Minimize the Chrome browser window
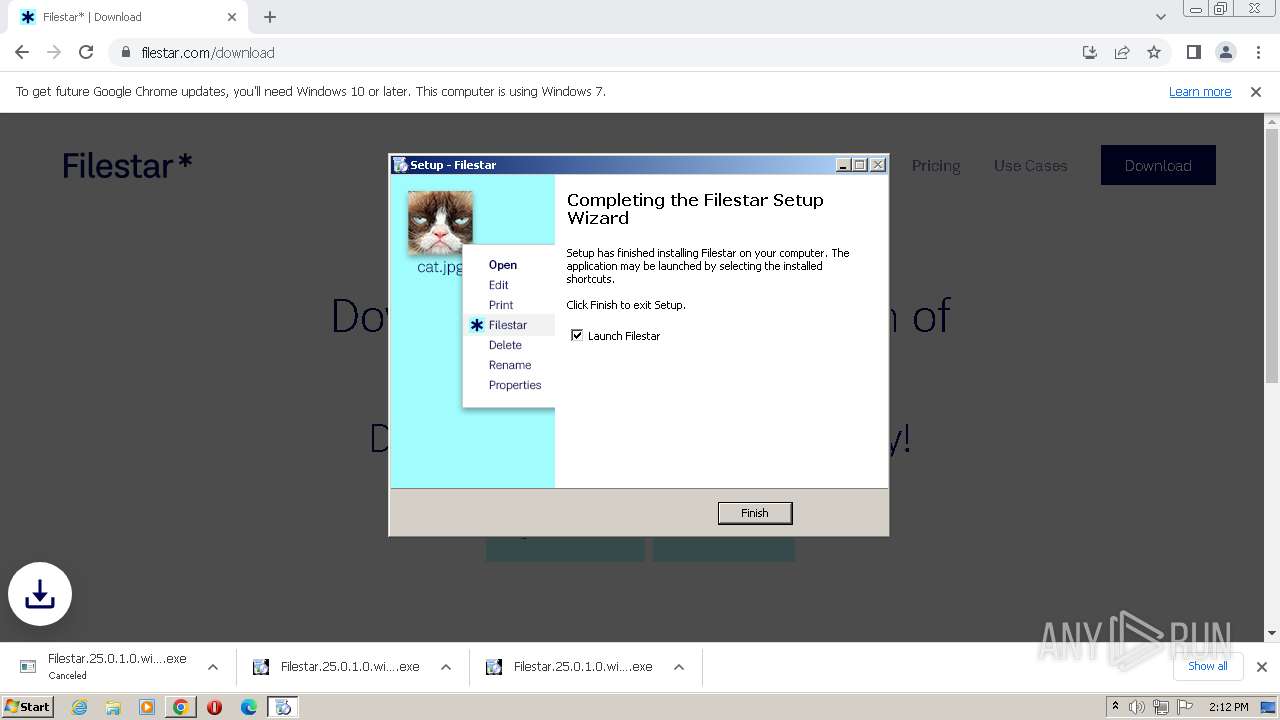This screenshot has height=720, width=1280. pos(1195,9)
